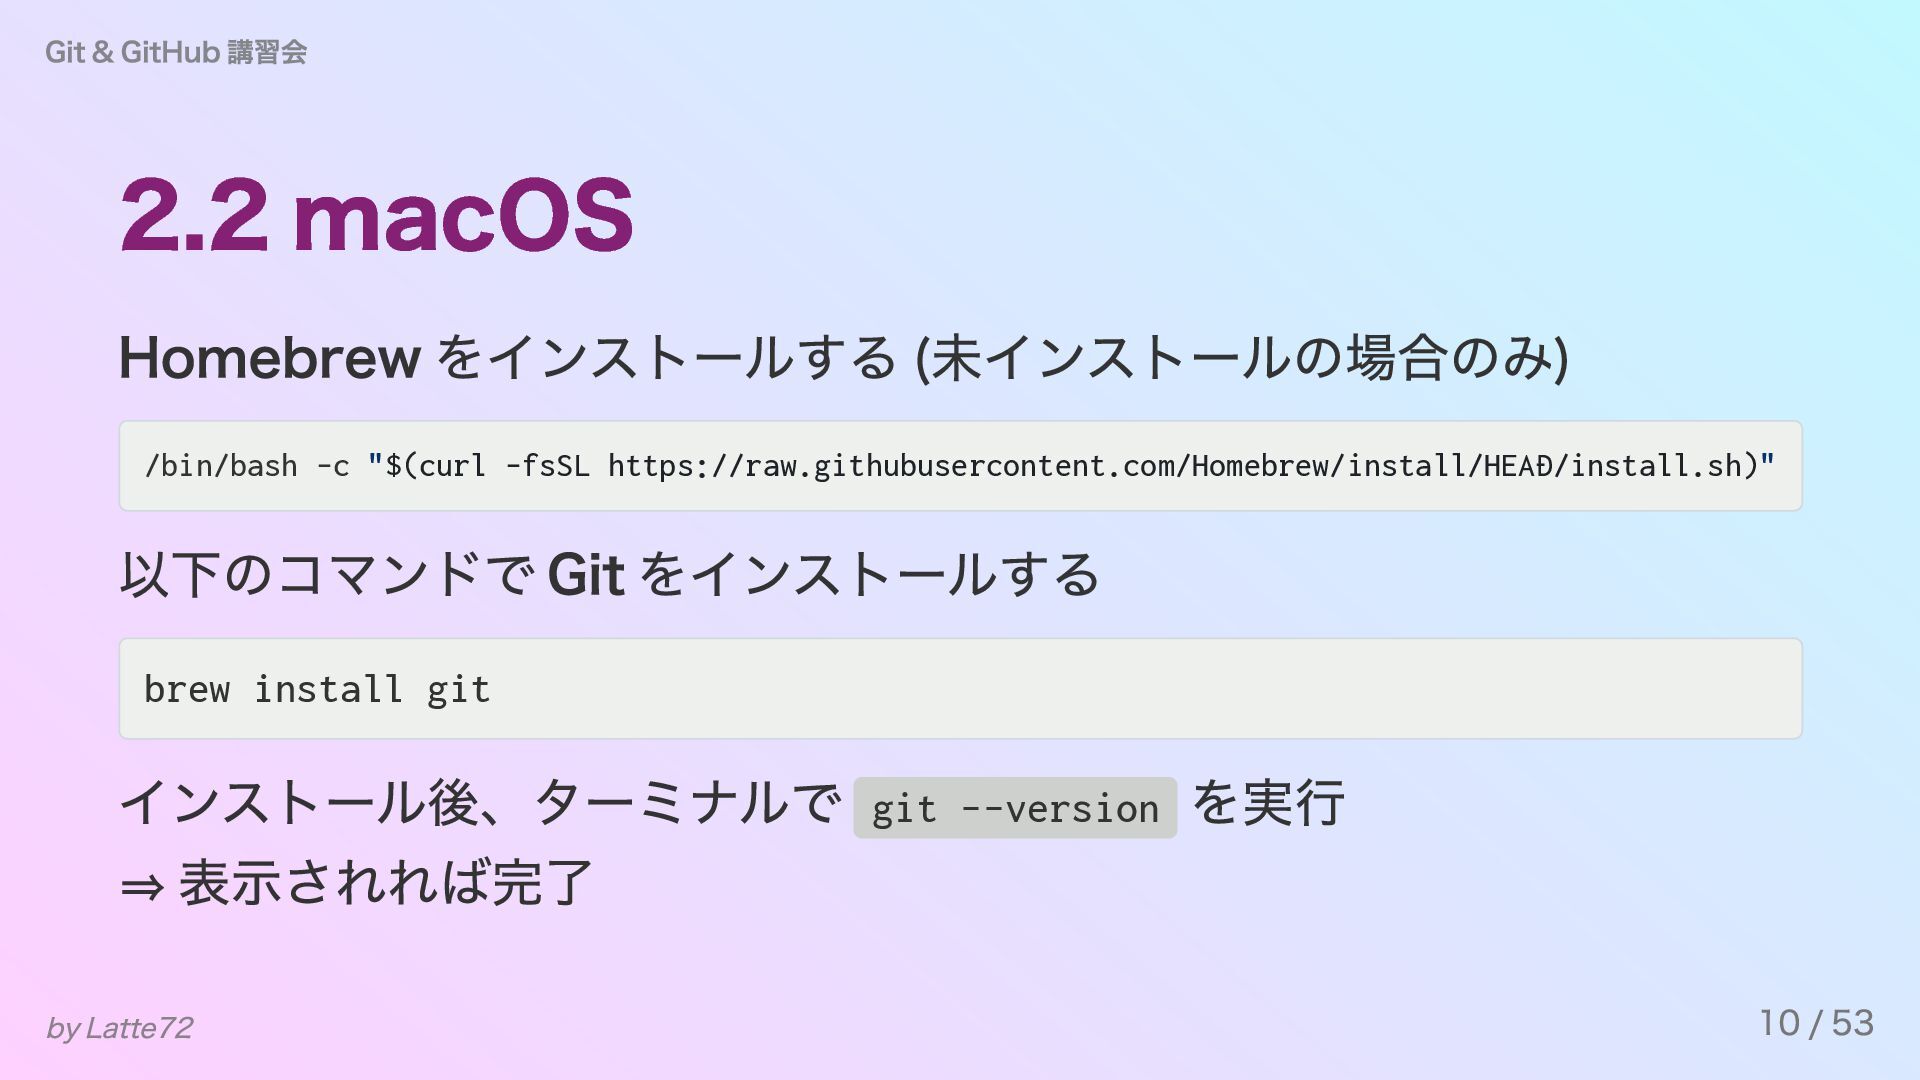The width and height of the screenshot is (1920, 1080).
Task: Click the (未インストールの場合のみ) parenthetical
Action: pos(1242,358)
